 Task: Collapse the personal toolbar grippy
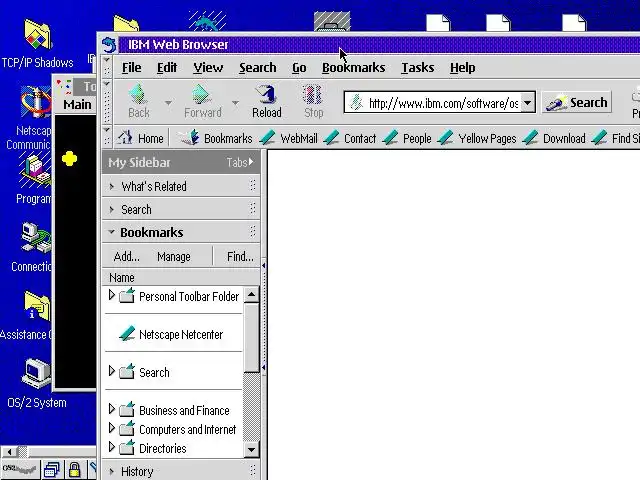point(107,137)
